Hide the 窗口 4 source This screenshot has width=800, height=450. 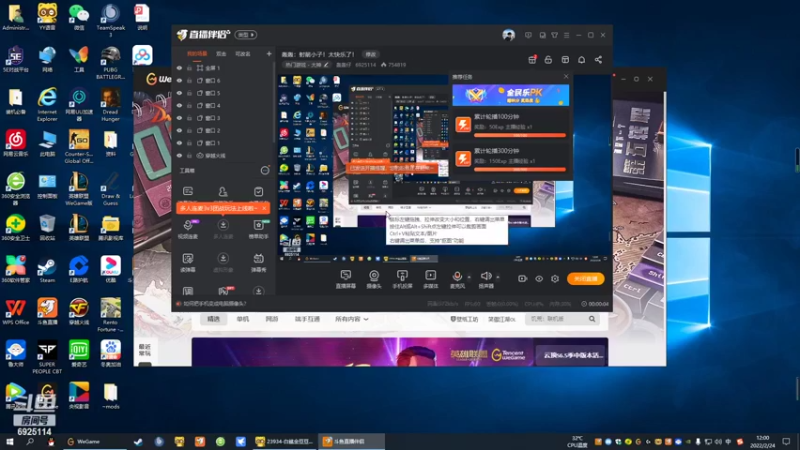coord(179,106)
